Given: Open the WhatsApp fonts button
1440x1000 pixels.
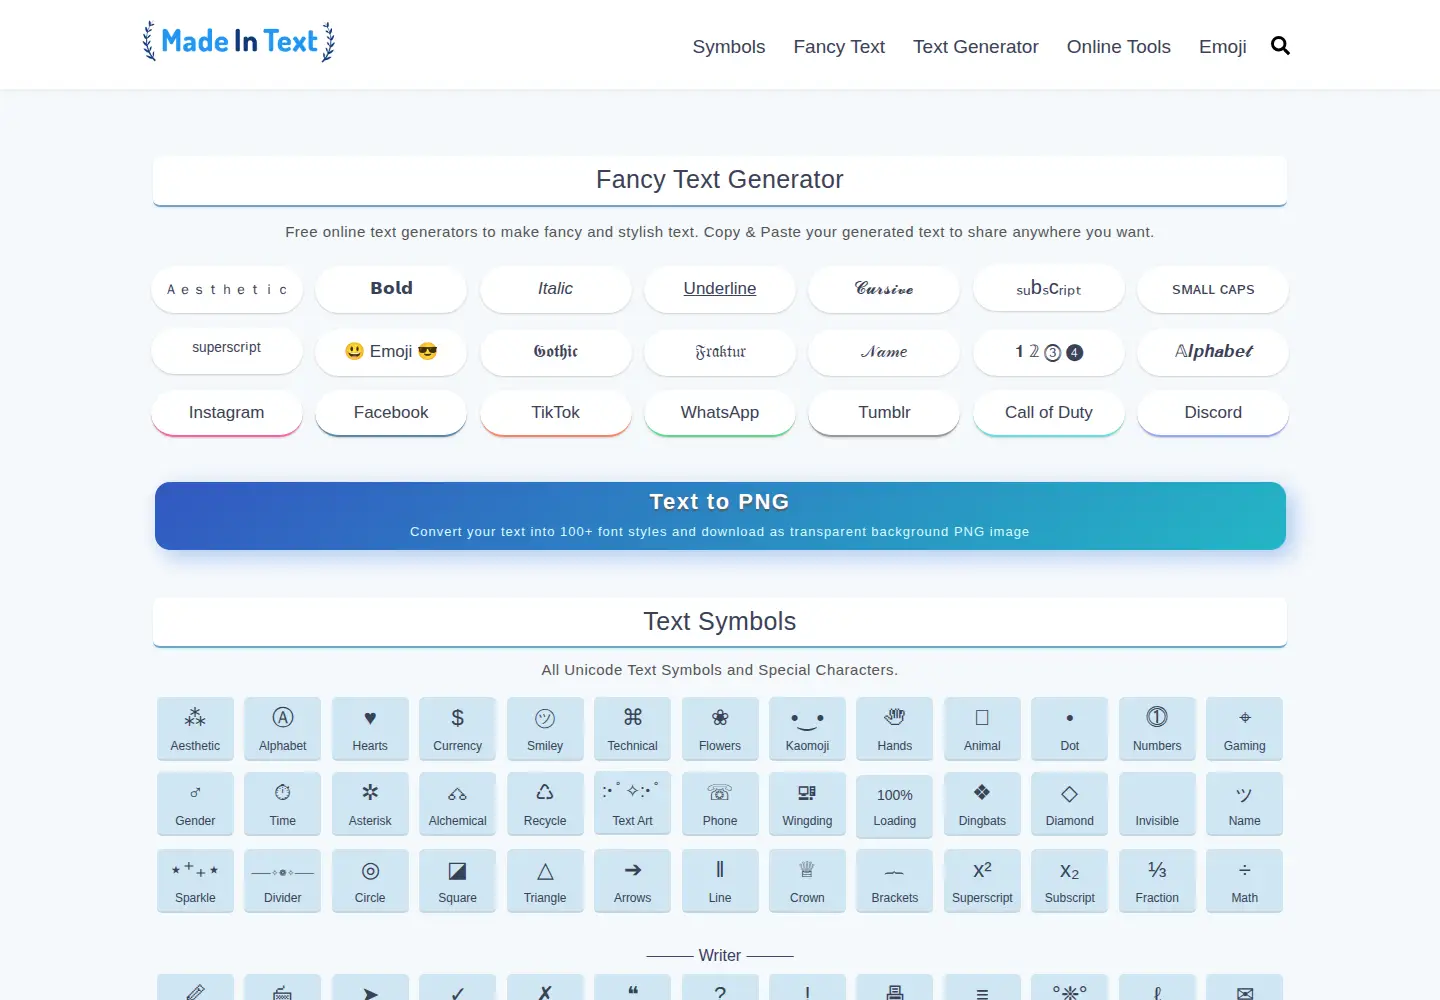Looking at the screenshot, I should pos(720,413).
